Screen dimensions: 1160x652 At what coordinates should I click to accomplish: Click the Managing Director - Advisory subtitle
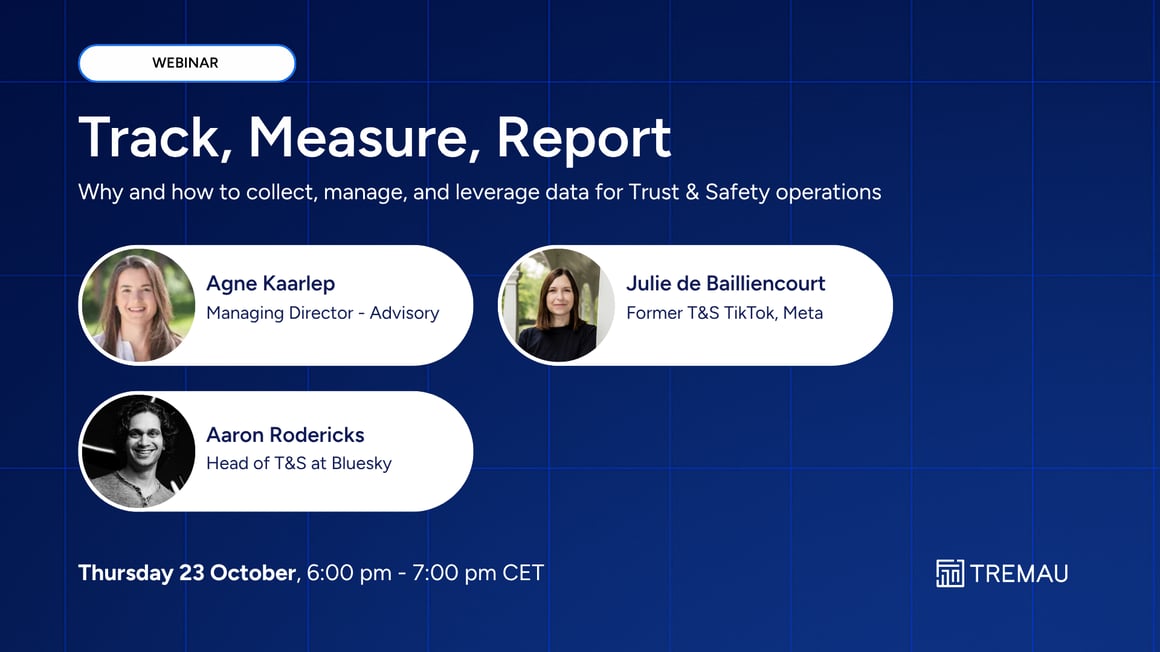(x=322, y=313)
